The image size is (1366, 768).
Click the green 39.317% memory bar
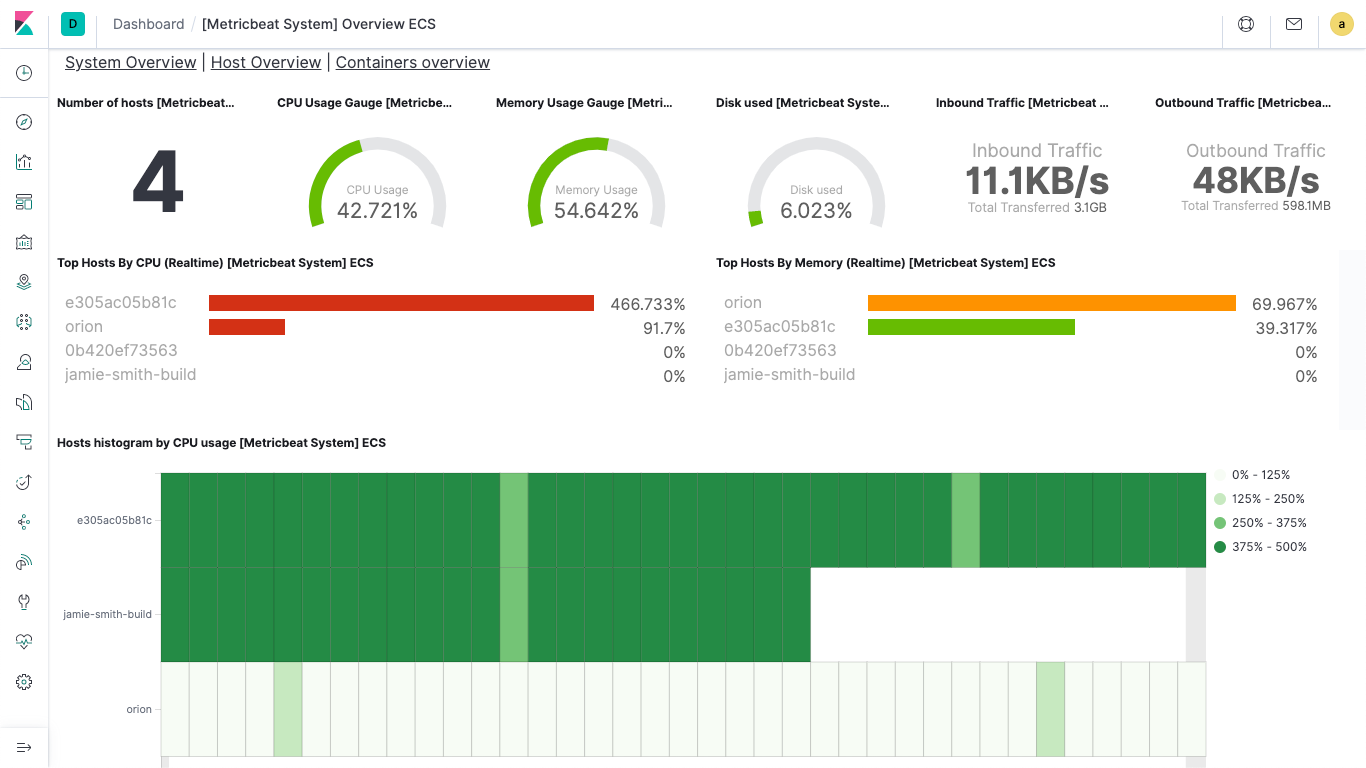(x=971, y=327)
